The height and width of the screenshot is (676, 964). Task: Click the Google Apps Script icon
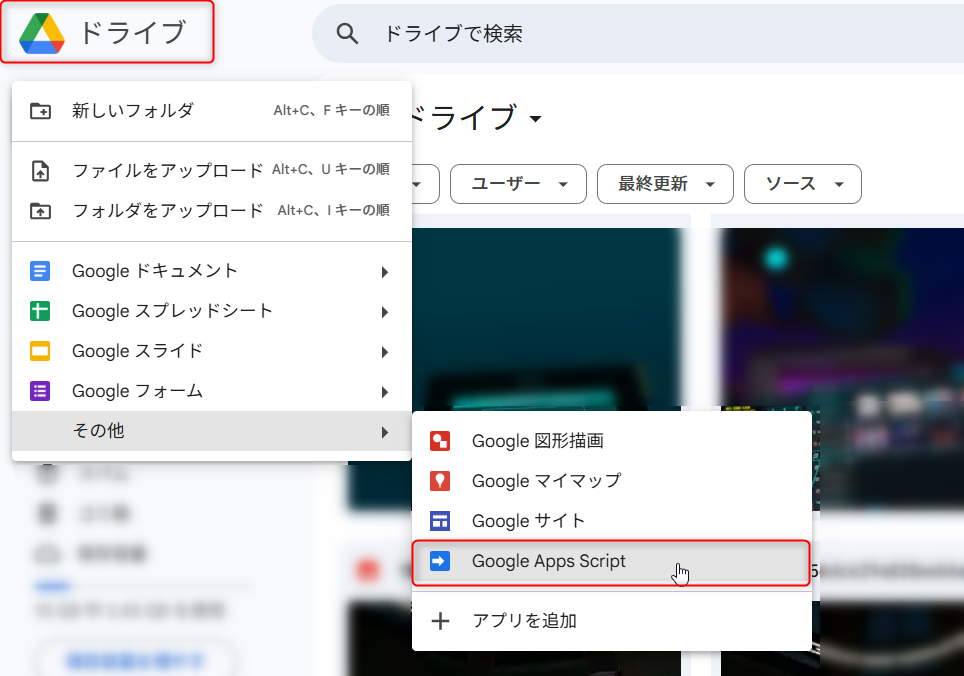click(440, 560)
